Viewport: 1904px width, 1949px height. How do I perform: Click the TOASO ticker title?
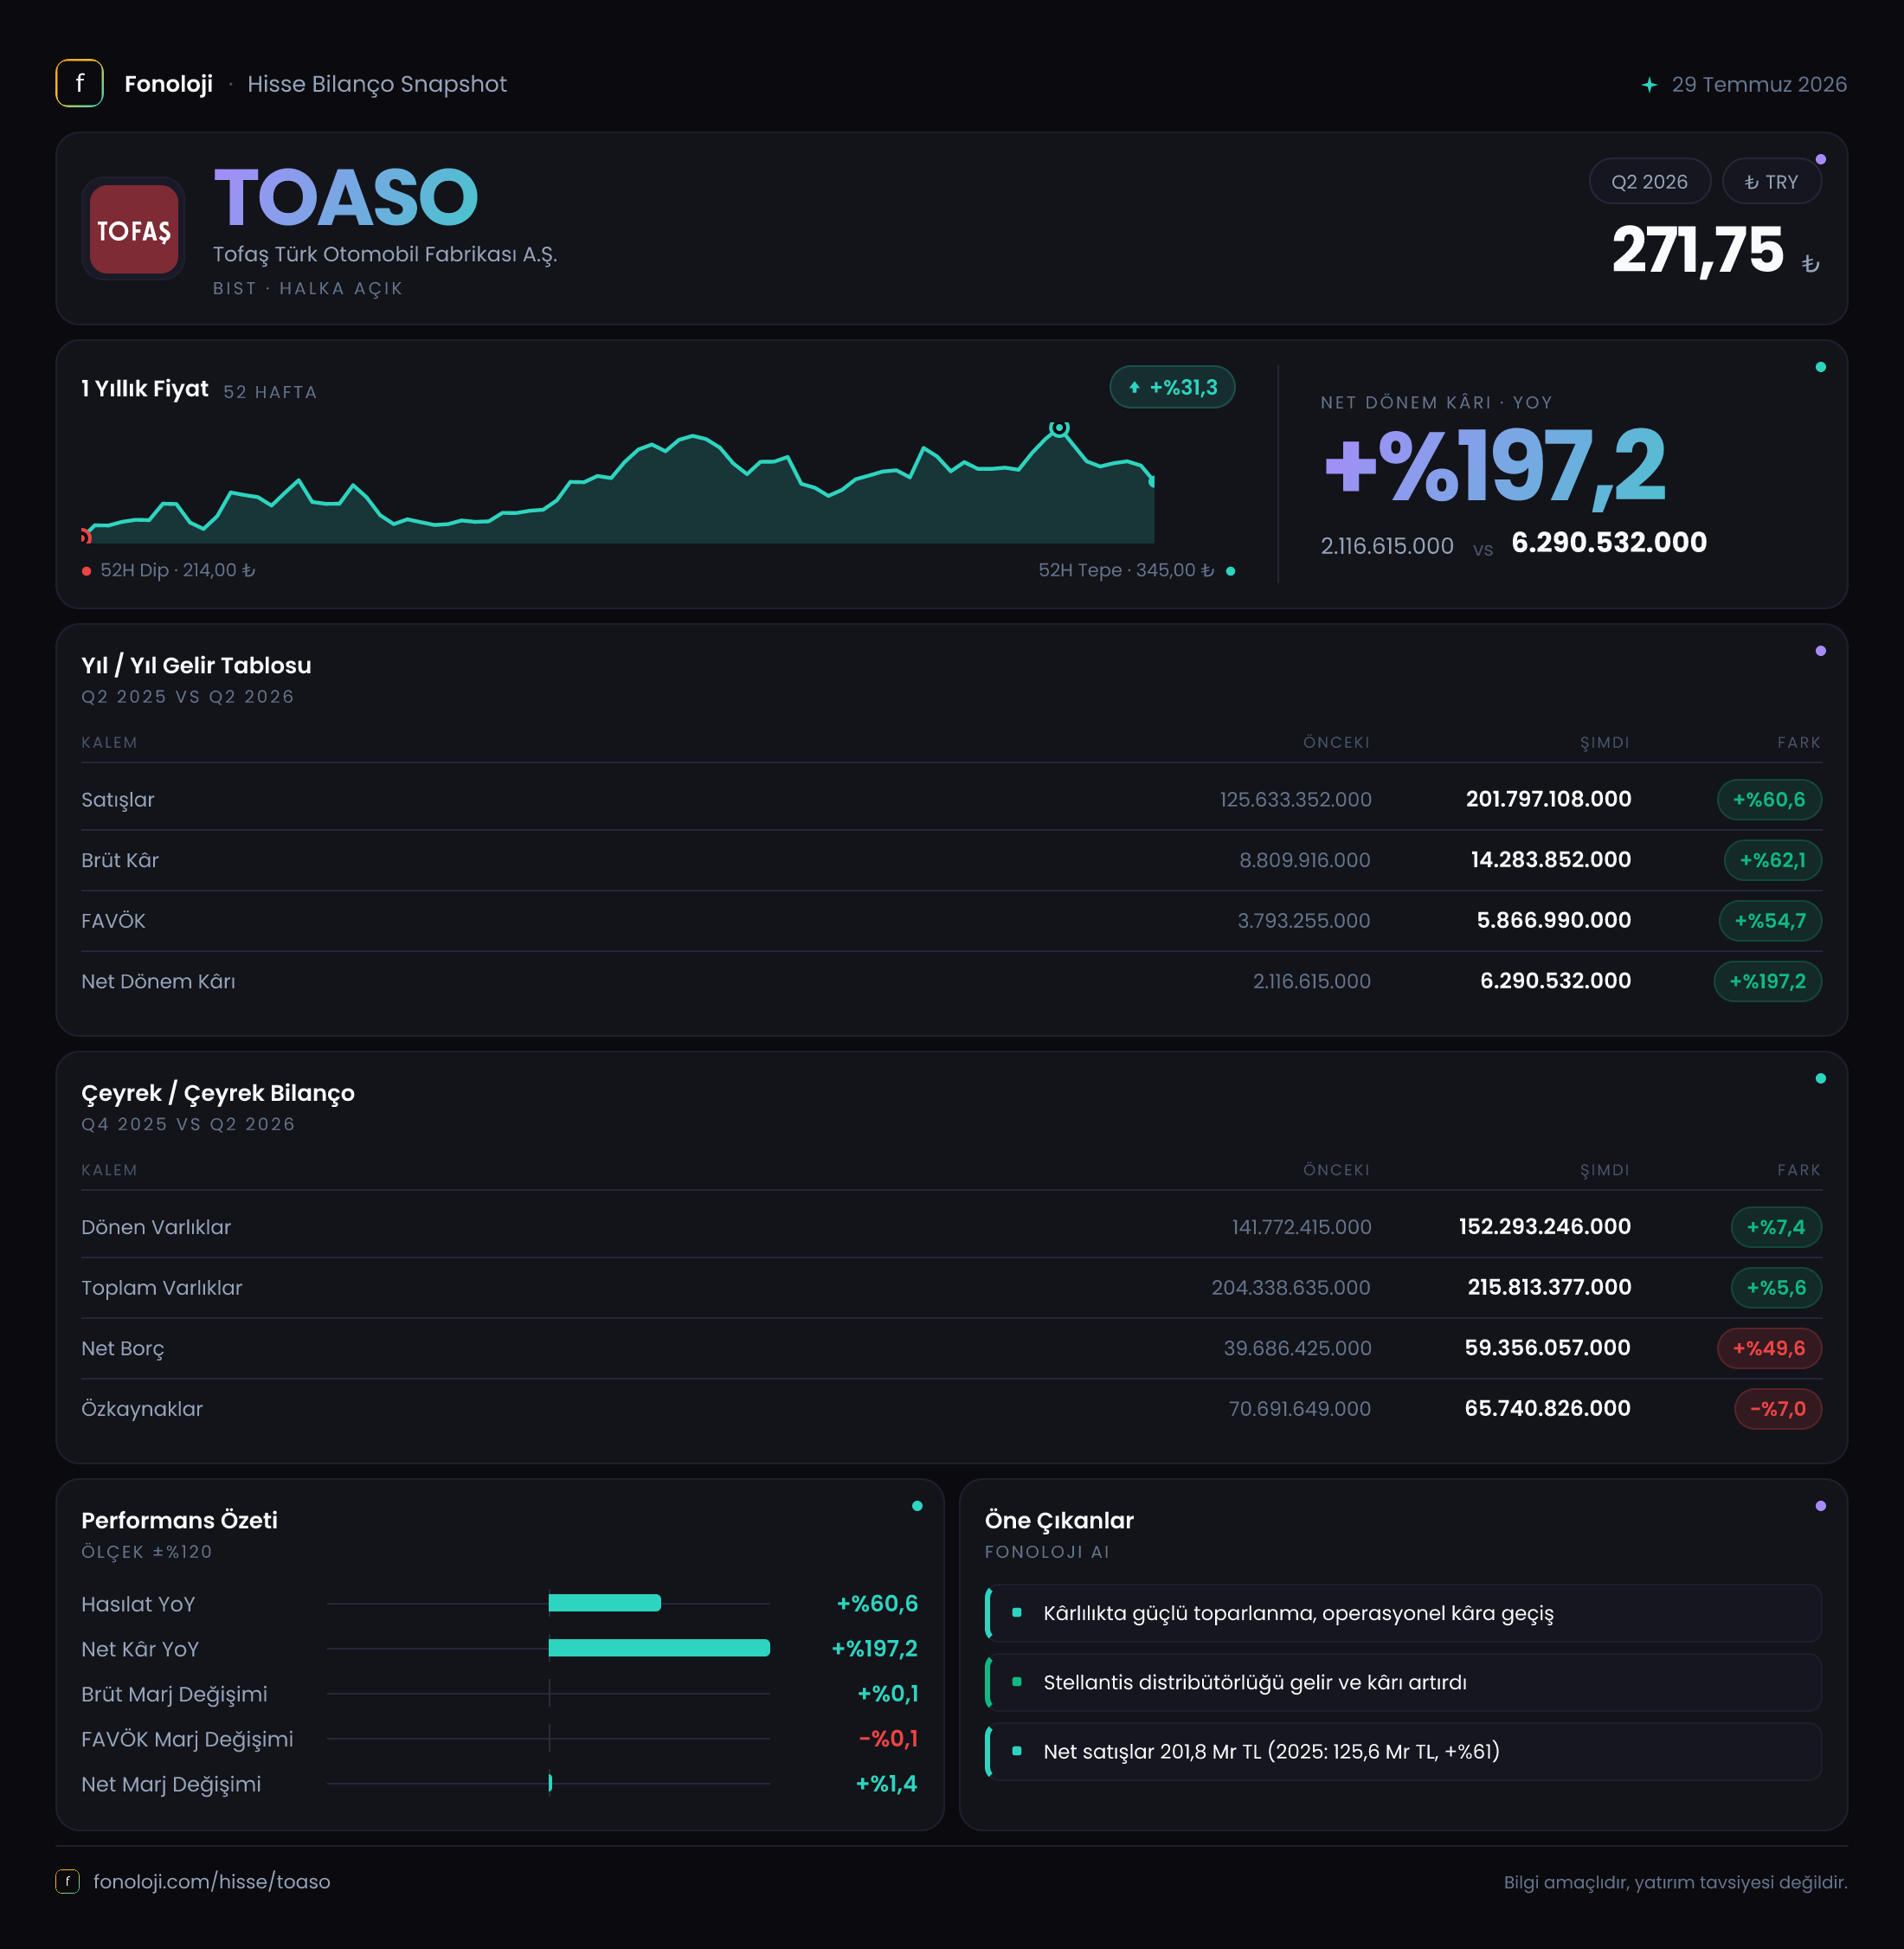[346, 197]
